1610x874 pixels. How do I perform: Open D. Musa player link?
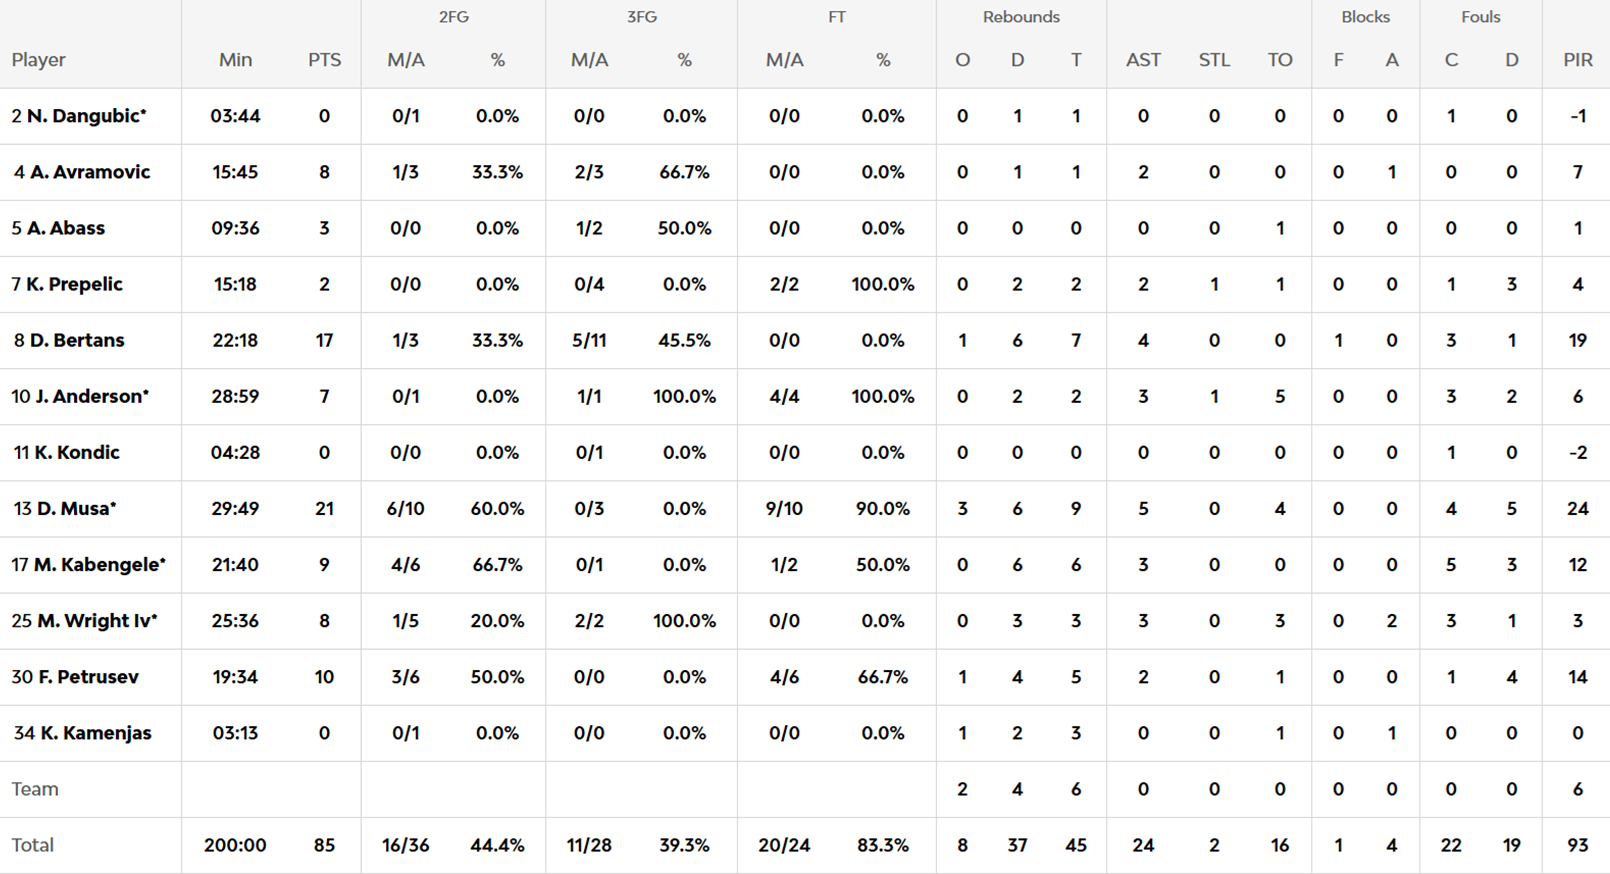(75, 508)
